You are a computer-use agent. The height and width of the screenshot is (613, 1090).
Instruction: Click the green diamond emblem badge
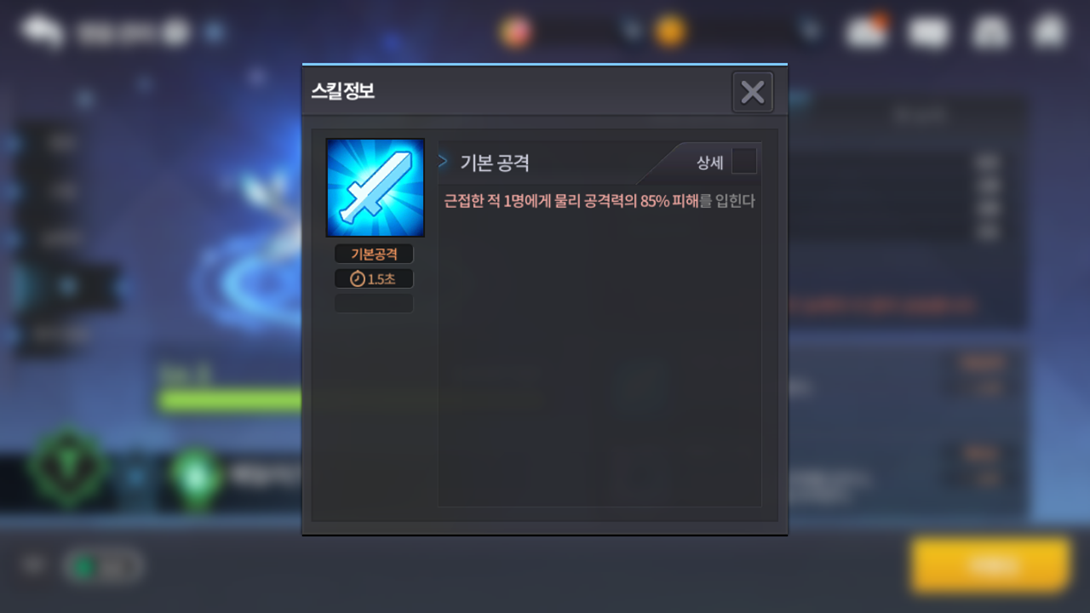[x=195, y=476]
